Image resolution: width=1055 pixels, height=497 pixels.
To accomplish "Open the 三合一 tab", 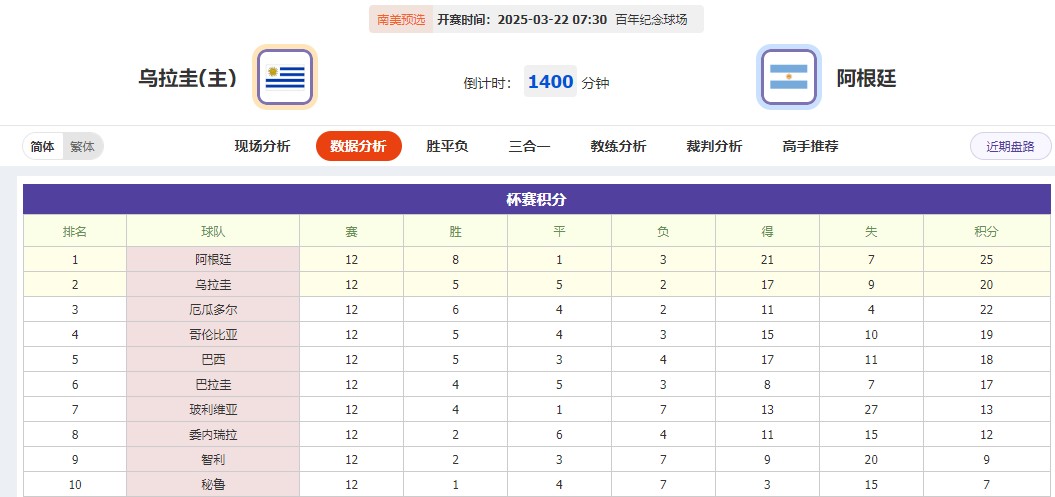I will pyautogui.click(x=529, y=146).
